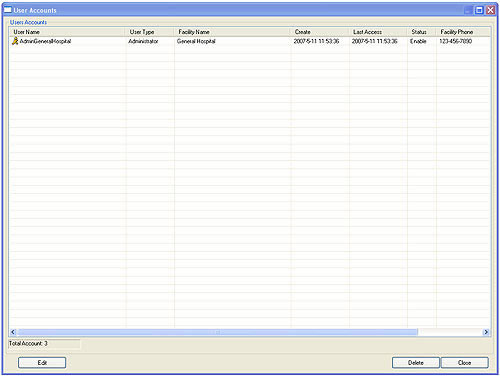Viewport: 500px width, 376px height.
Task: Click the User Accounts group label
Action: click(x=28, y=22)
